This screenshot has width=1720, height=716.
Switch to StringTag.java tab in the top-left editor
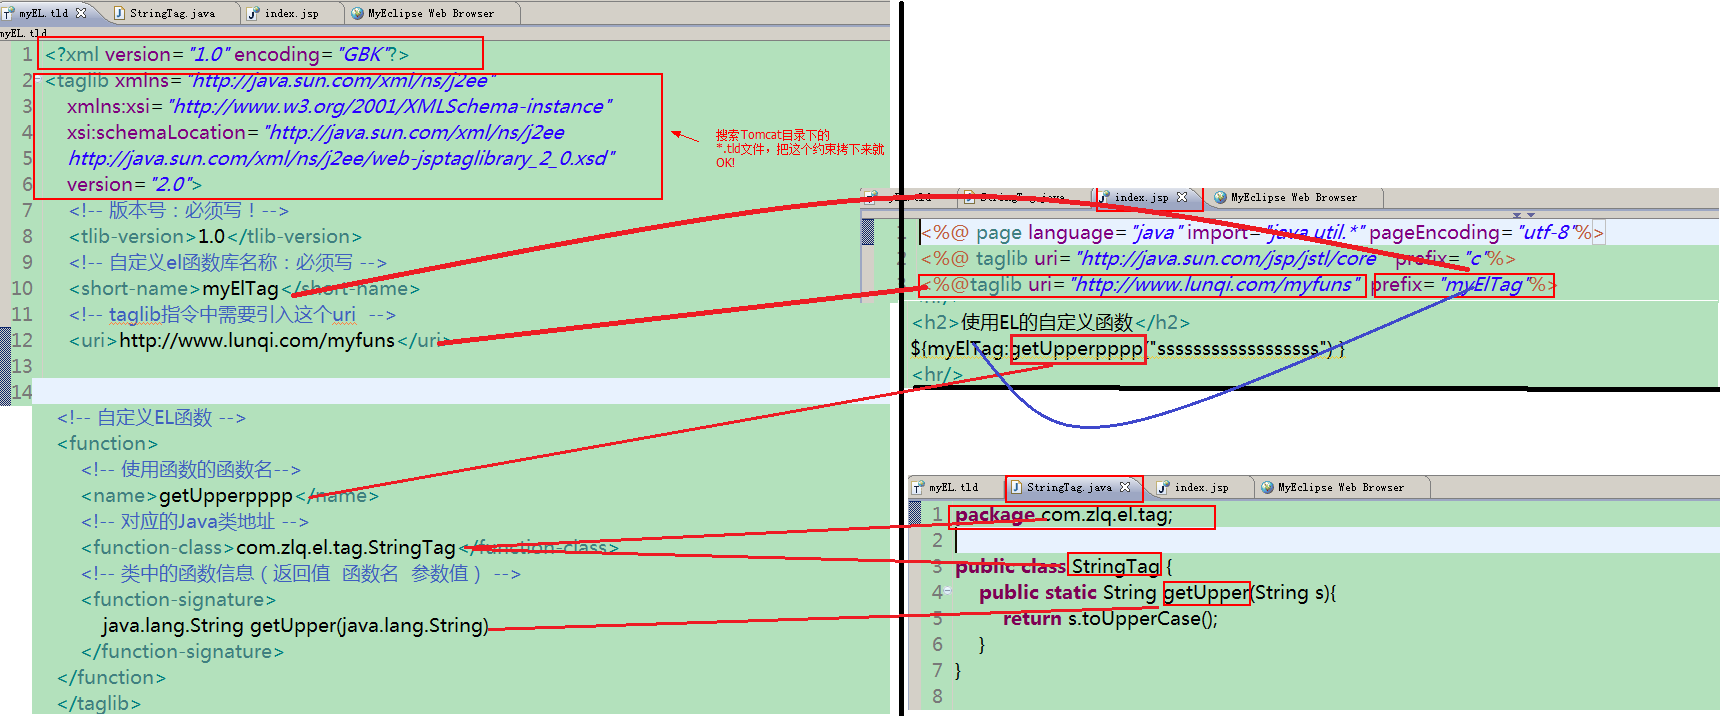coord(172,13)
